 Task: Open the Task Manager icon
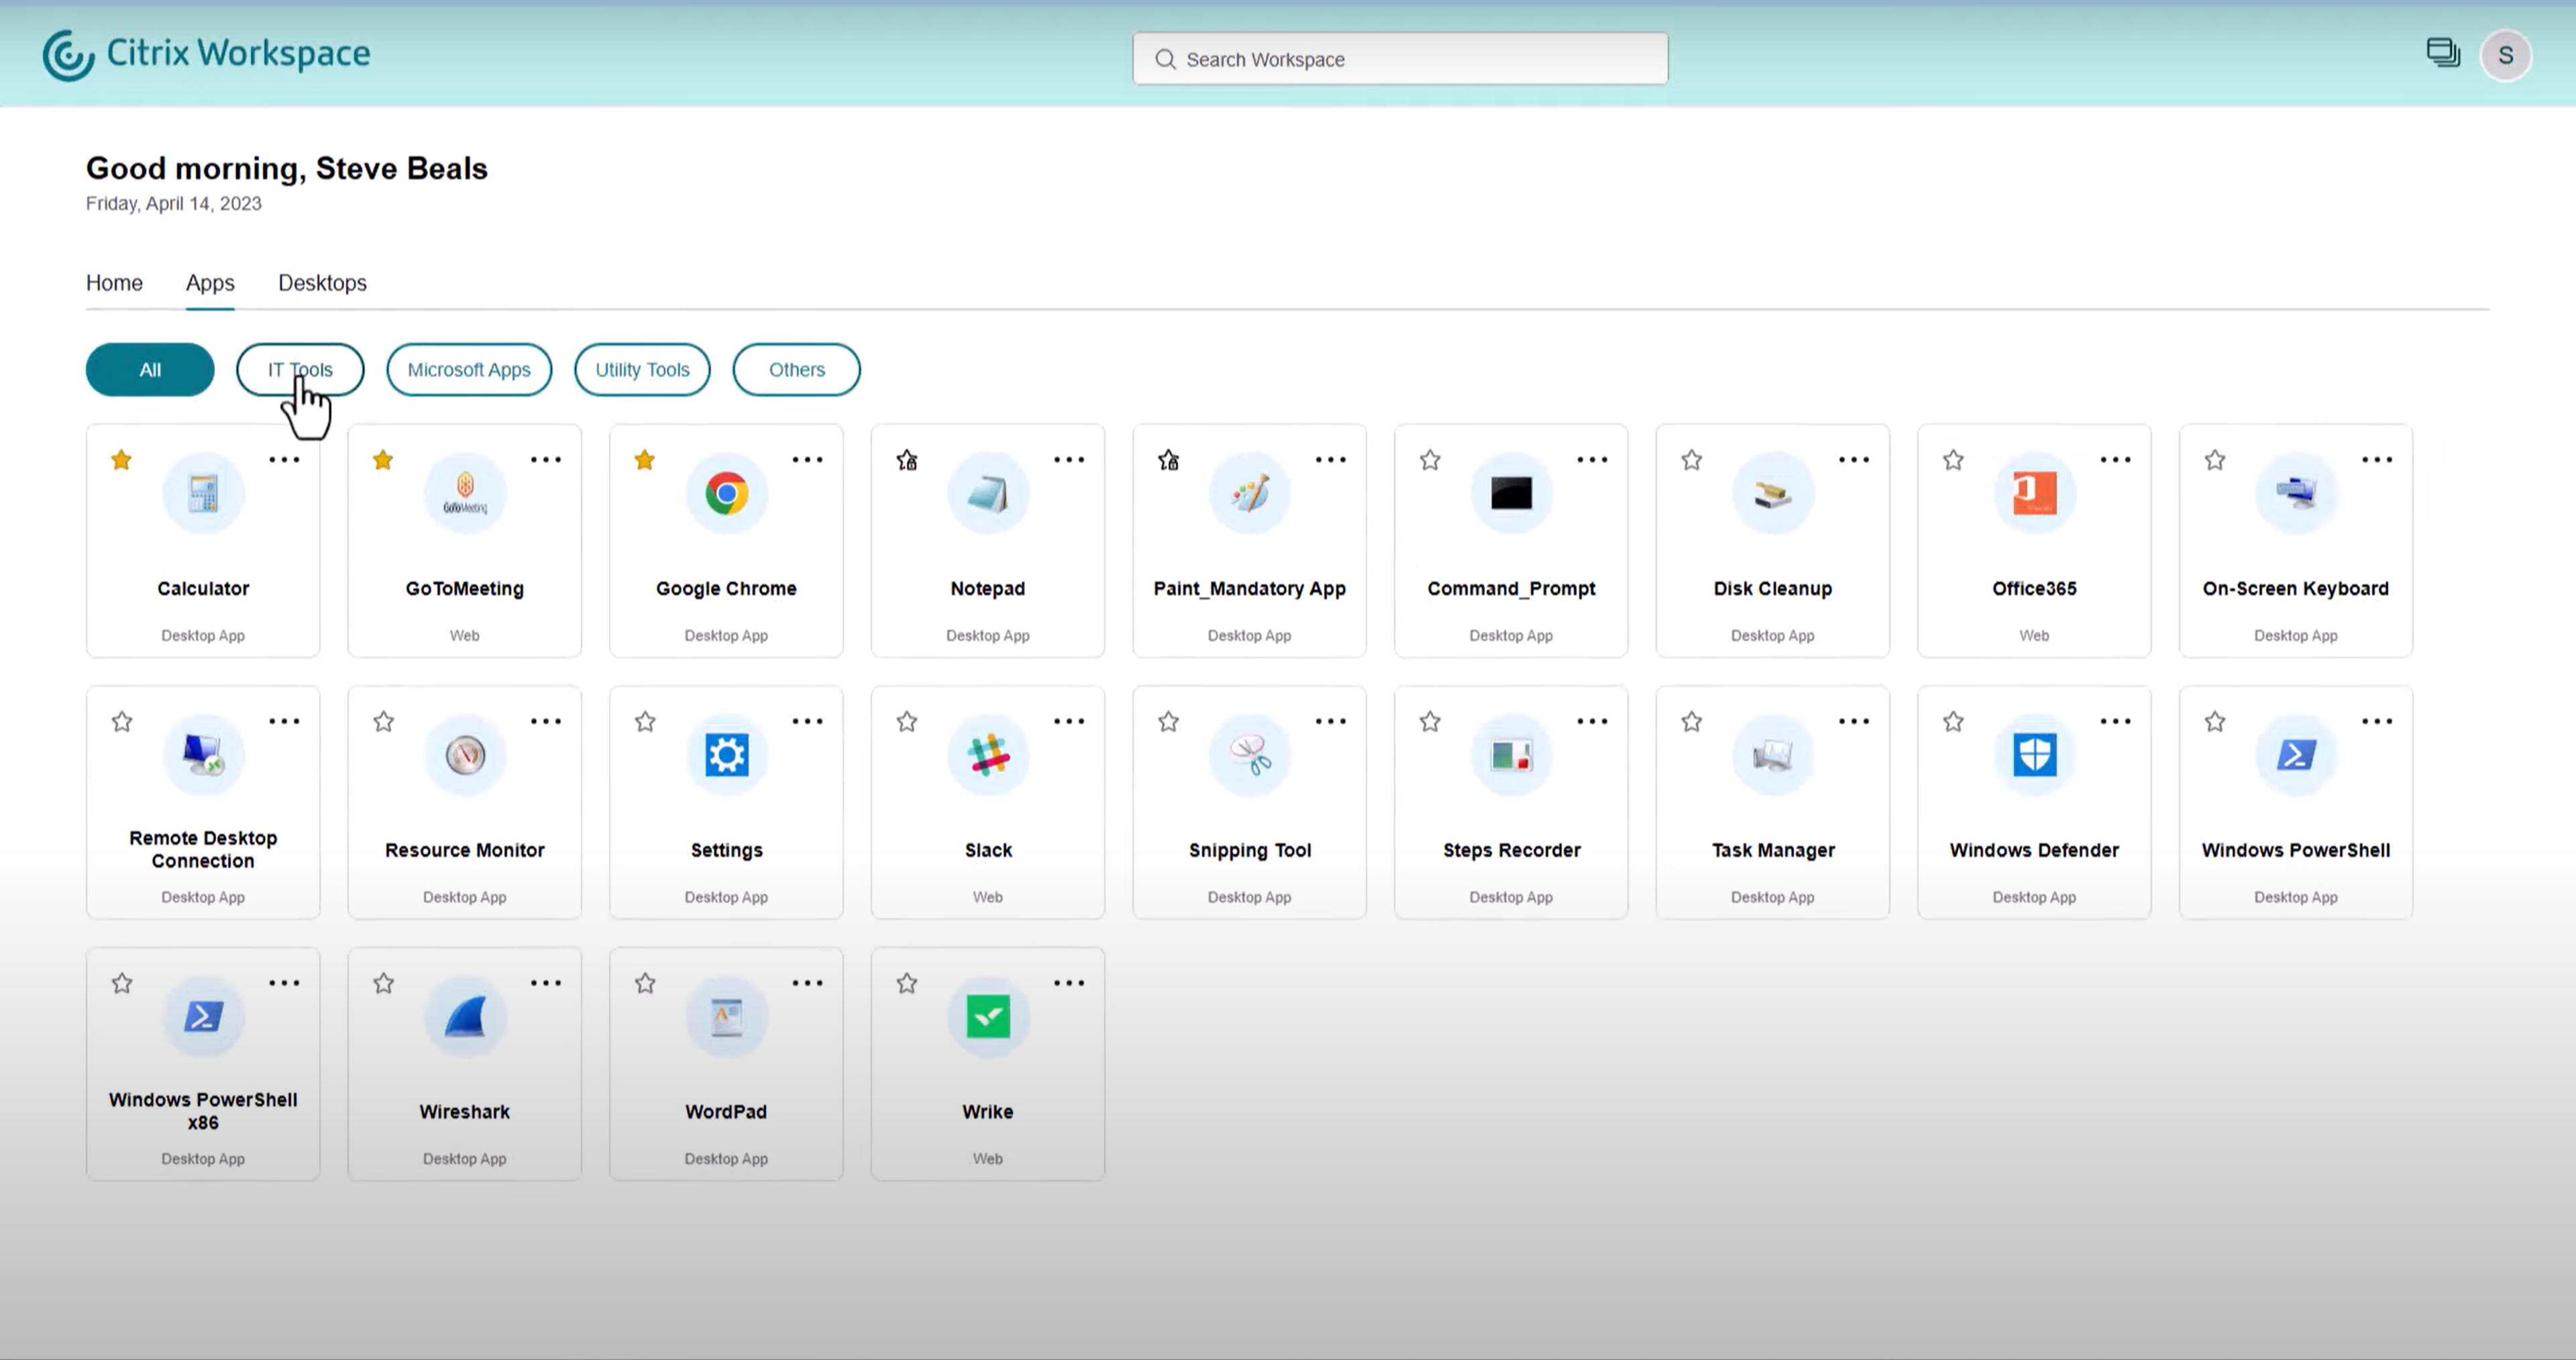pos(1773,755)
